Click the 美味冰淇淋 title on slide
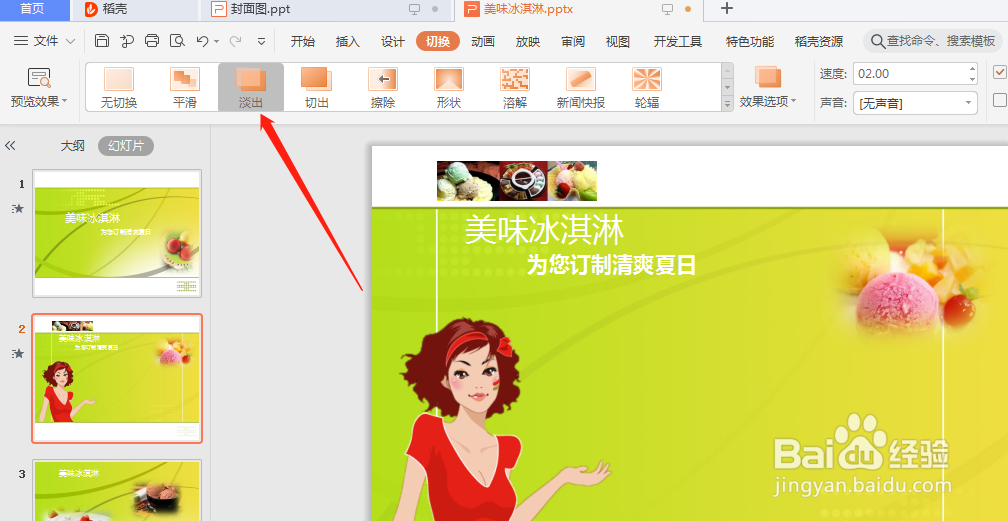Screen dimensions: 1008x521 point(544,230)
